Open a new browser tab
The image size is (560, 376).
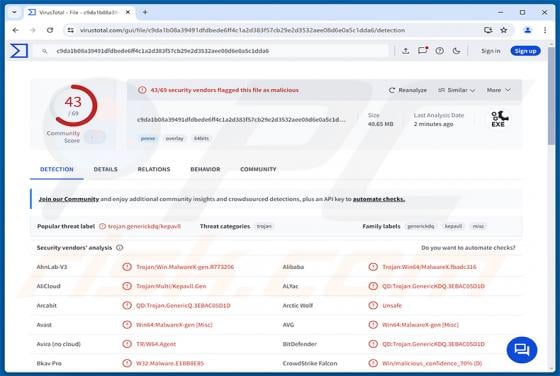(x=145, y=12)
